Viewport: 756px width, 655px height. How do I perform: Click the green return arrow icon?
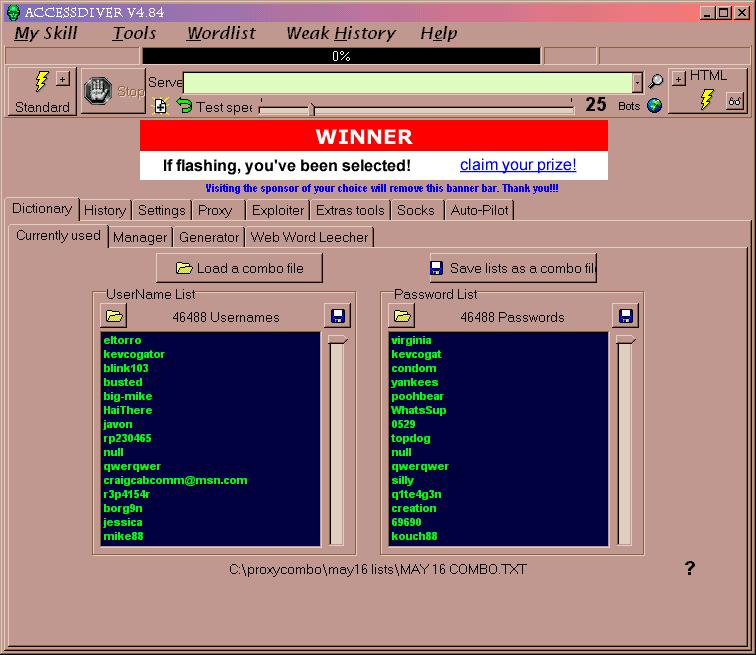coord(184,105)
